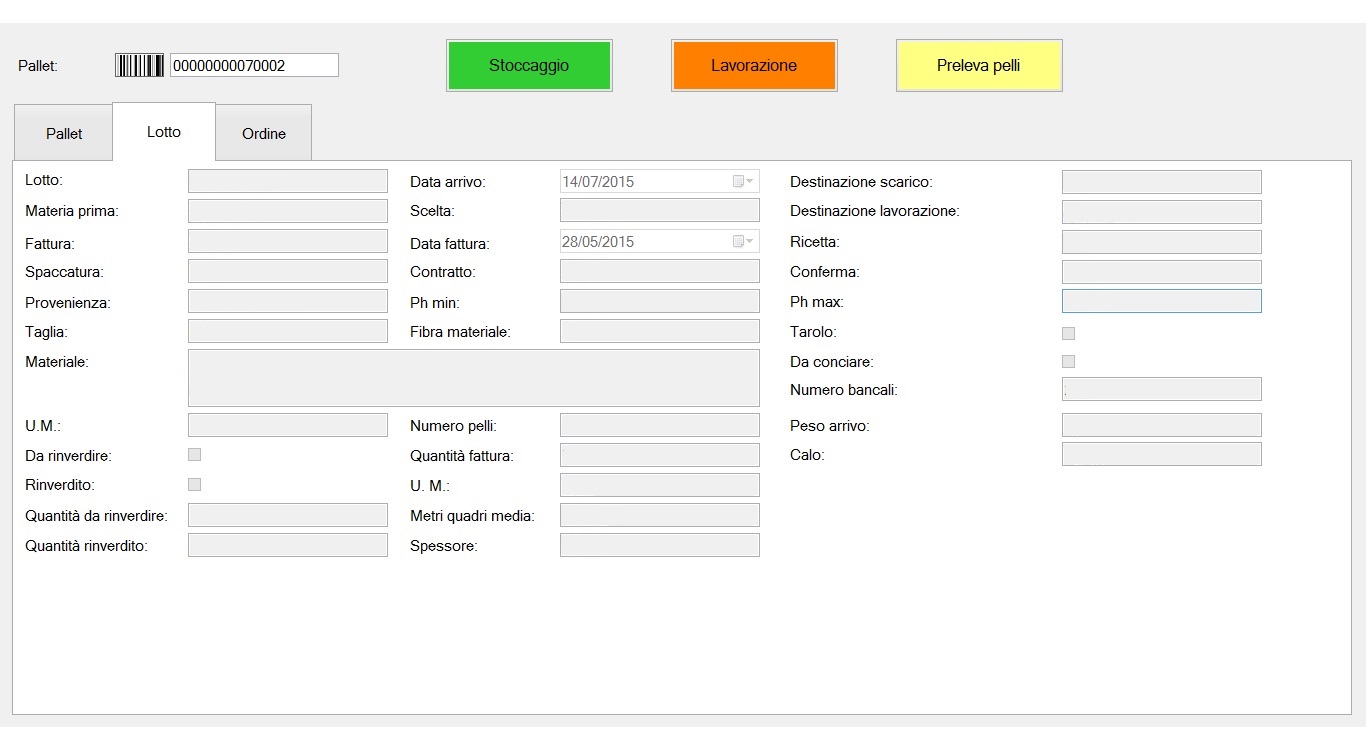Toggle the Rinverdito checkbox

tap(195, 485)
